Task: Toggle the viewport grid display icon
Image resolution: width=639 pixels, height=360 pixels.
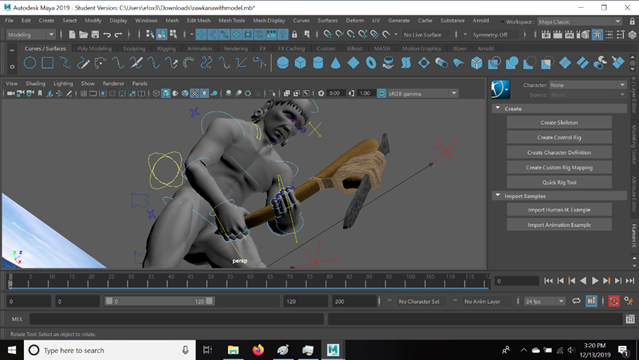Action: [x=84, y=93]
